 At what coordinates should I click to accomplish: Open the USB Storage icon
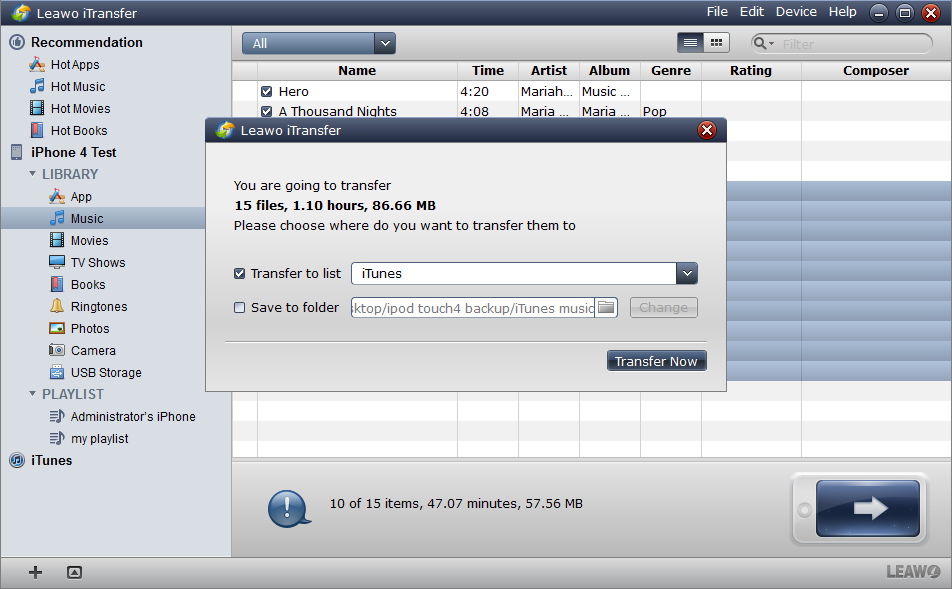click(x=57, y=372)
